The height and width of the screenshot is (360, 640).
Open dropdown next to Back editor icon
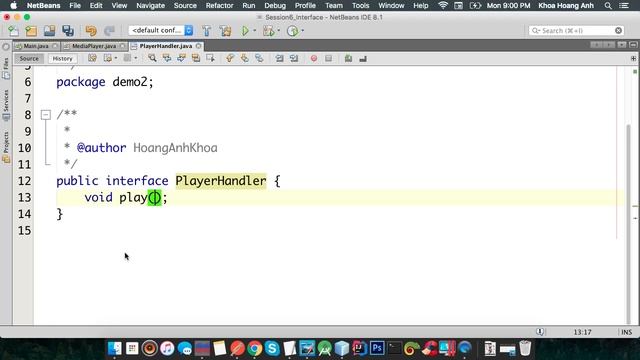pos(116,58)
